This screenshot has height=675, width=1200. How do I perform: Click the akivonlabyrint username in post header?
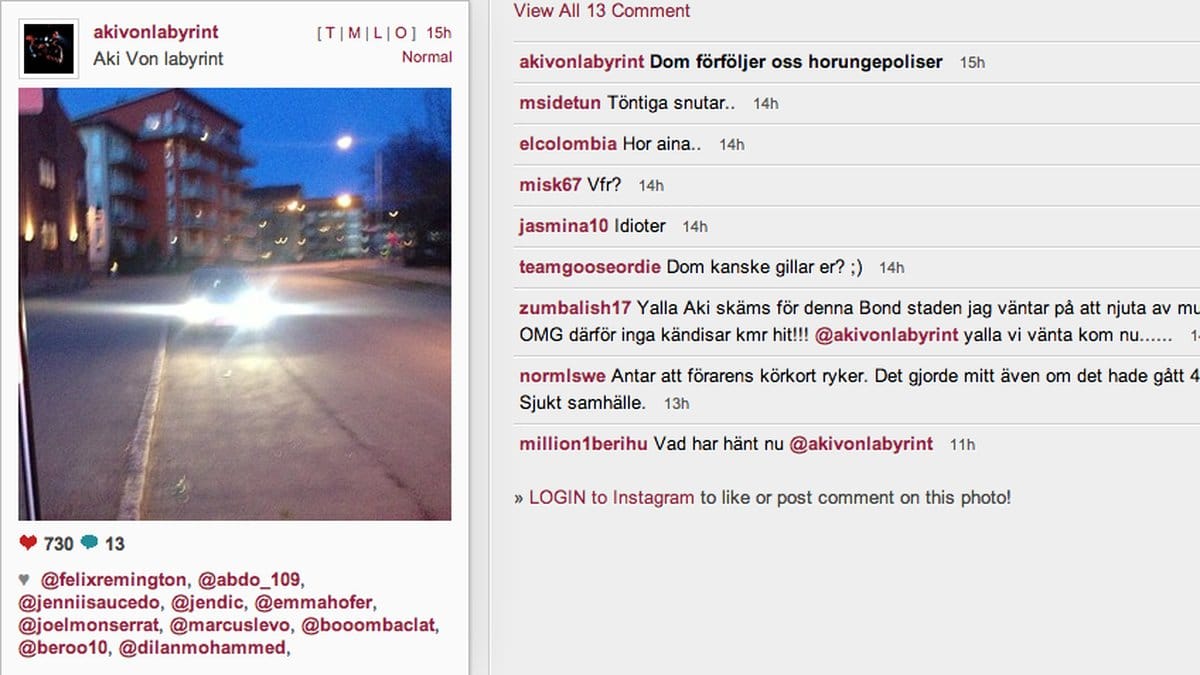tap(156, 32)
